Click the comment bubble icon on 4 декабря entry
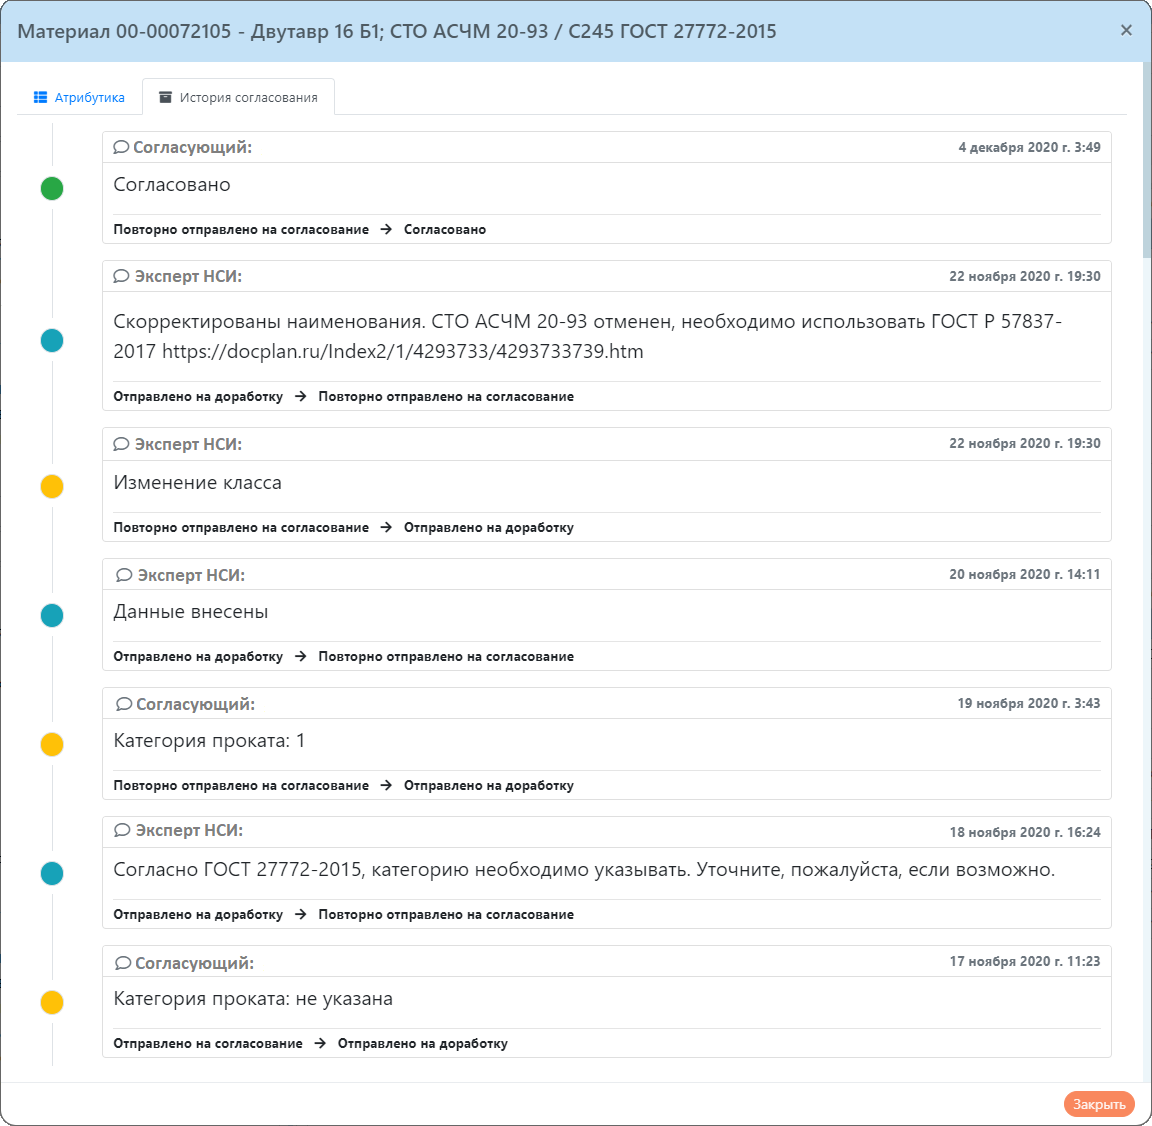The width and height of the screenshot is (1152, 1126). pos(121,148)
